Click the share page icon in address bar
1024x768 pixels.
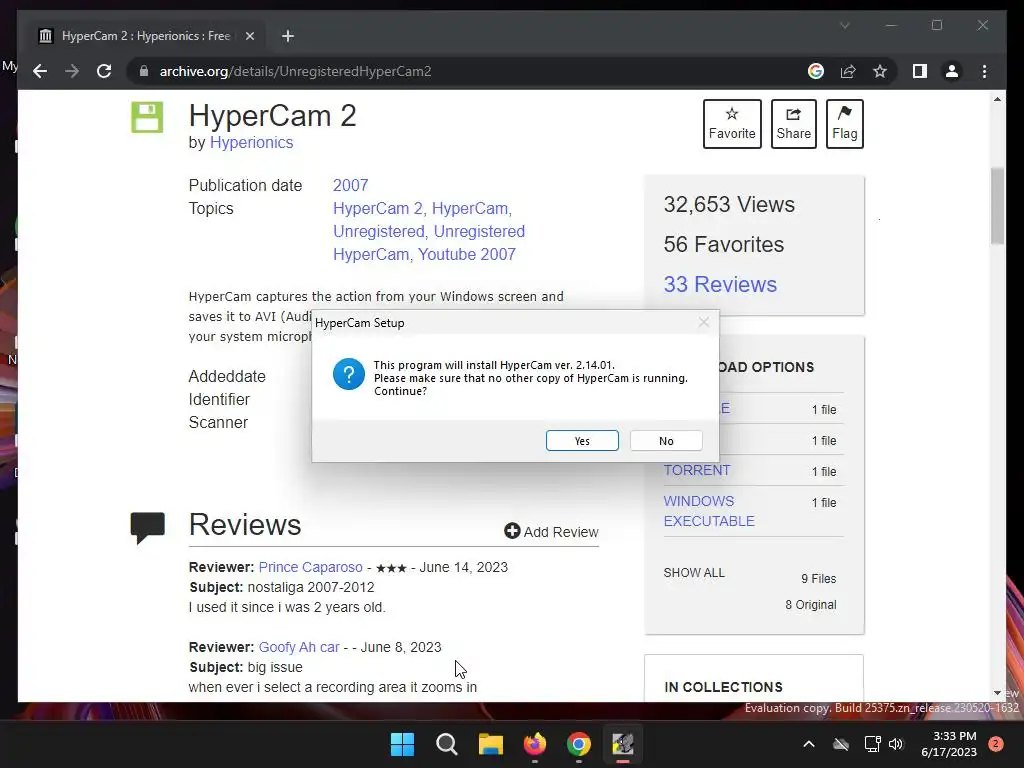tap(848, 71)
